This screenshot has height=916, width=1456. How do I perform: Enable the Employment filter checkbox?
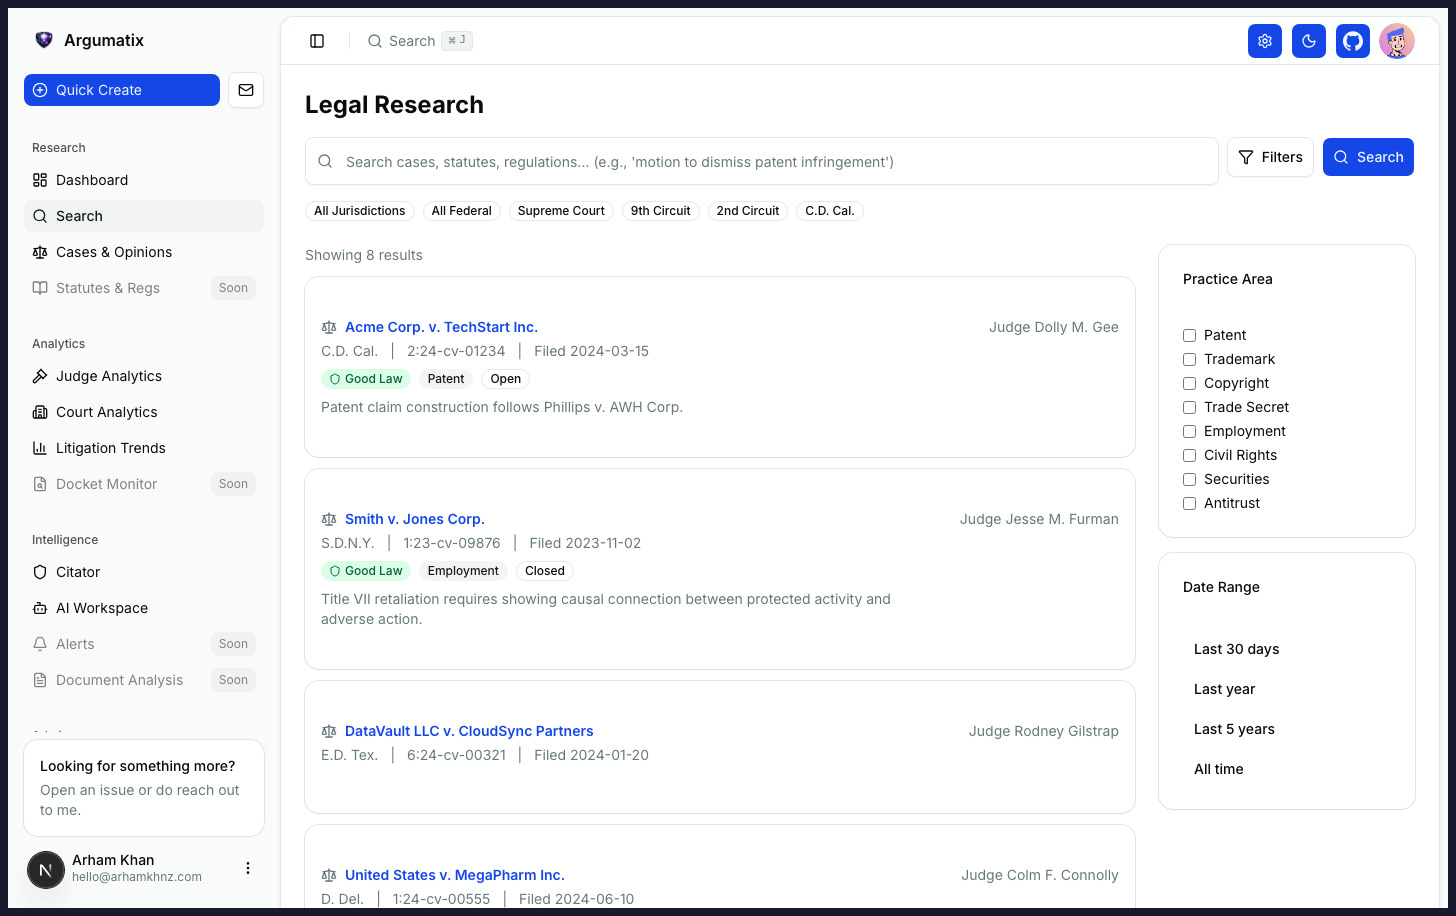tap(1189, 431)
